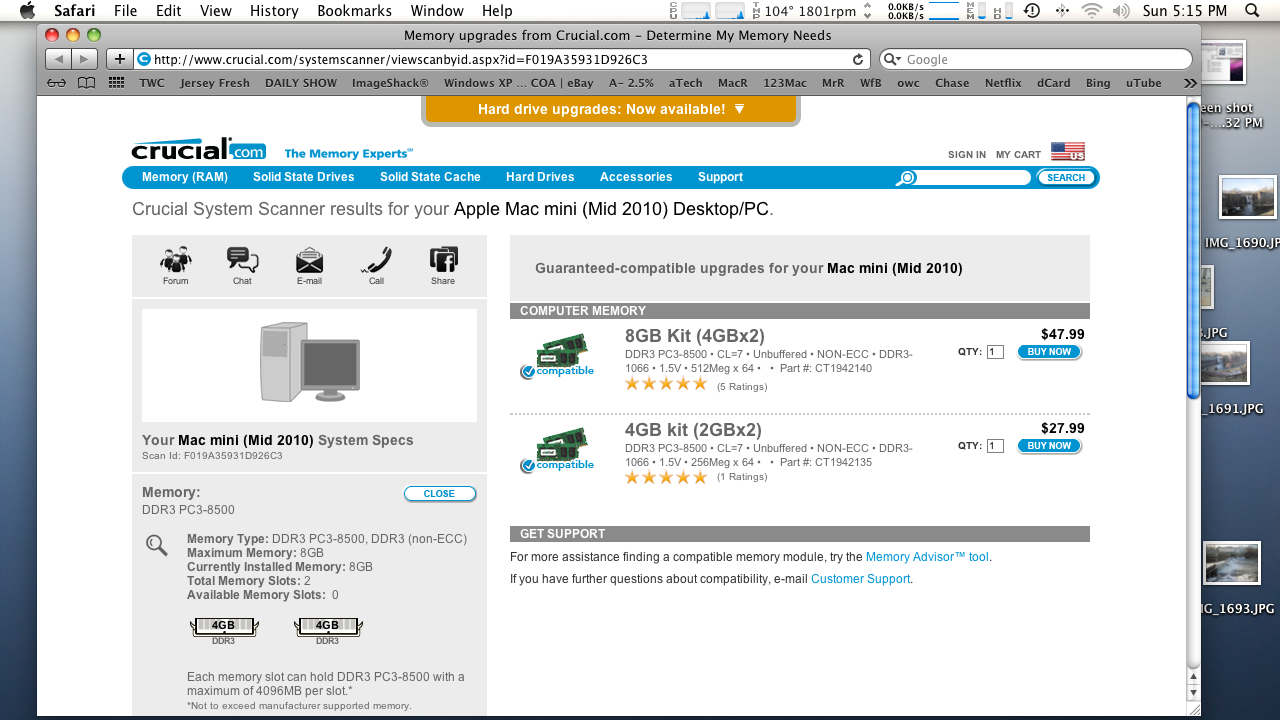This screenshot has width=1280, height=720.
Task: Click the page vertical scrollbar thumb
Action: click(x=1192, y=250)
